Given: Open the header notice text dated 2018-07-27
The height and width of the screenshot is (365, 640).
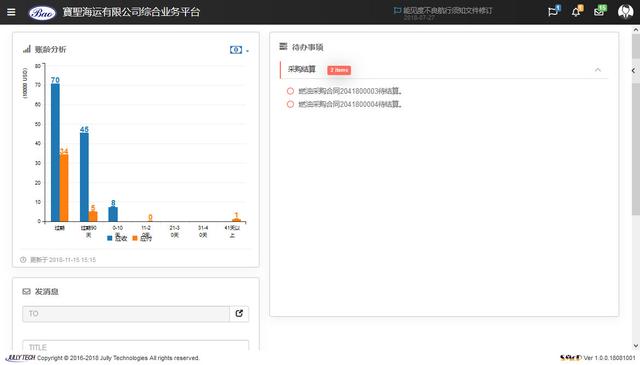Looking at the screenshot, I should coord(448,11).
